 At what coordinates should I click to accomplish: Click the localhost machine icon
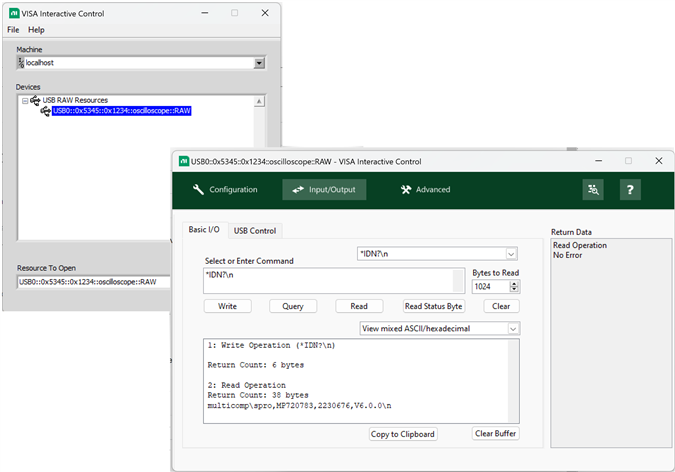click(x=21, y=63)
